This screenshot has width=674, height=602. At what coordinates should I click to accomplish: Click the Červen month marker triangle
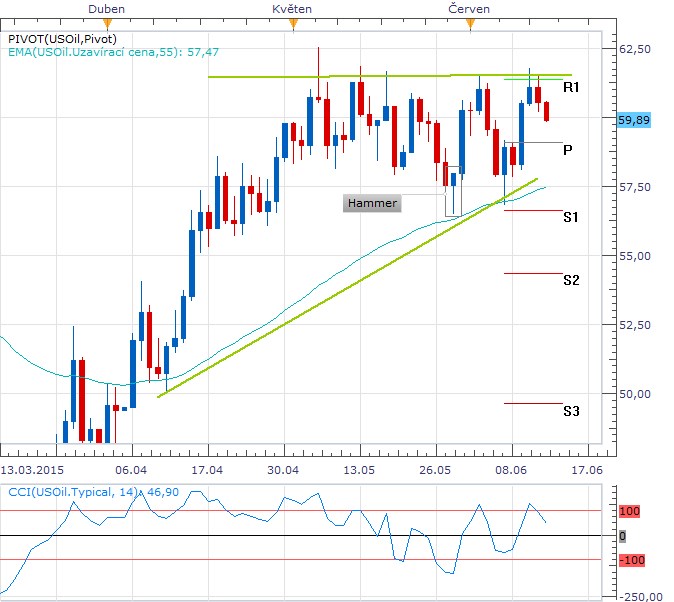coord(470,25)
